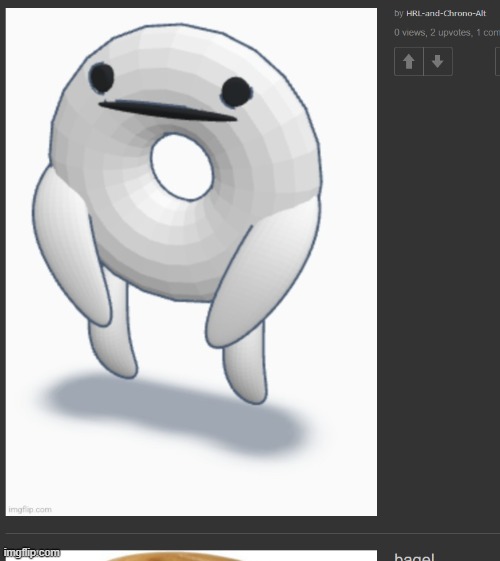This screenshot has height=561, width=500.
Task: Click the donut character's left arm
Action: pos(70,247)
